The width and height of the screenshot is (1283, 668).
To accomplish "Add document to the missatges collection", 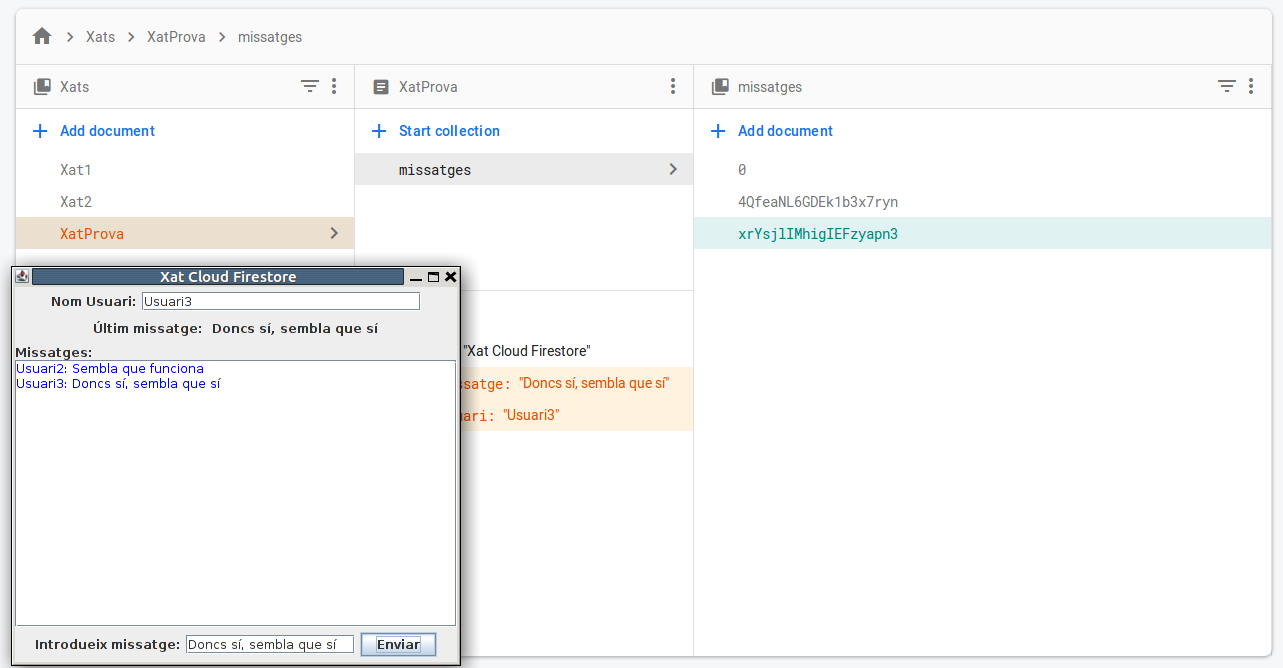I will coord(785,131).
